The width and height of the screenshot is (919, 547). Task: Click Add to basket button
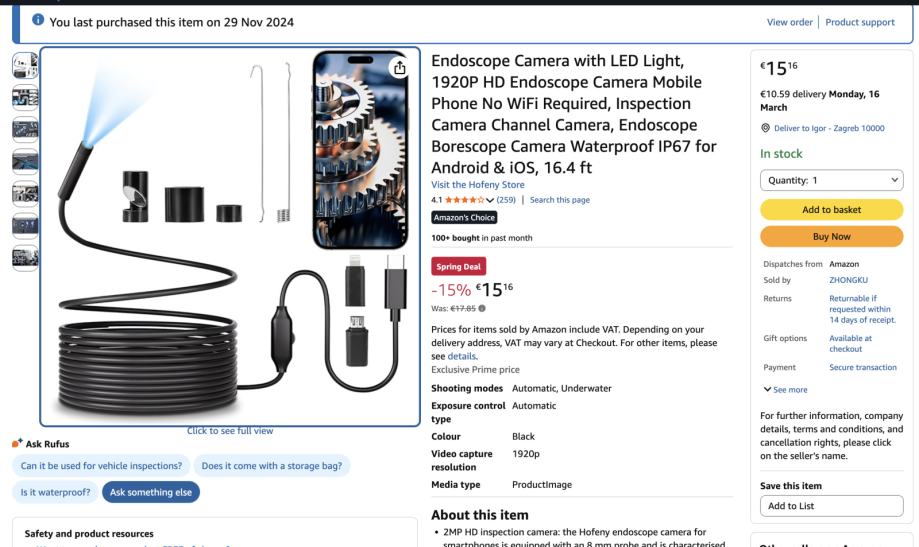831,209
